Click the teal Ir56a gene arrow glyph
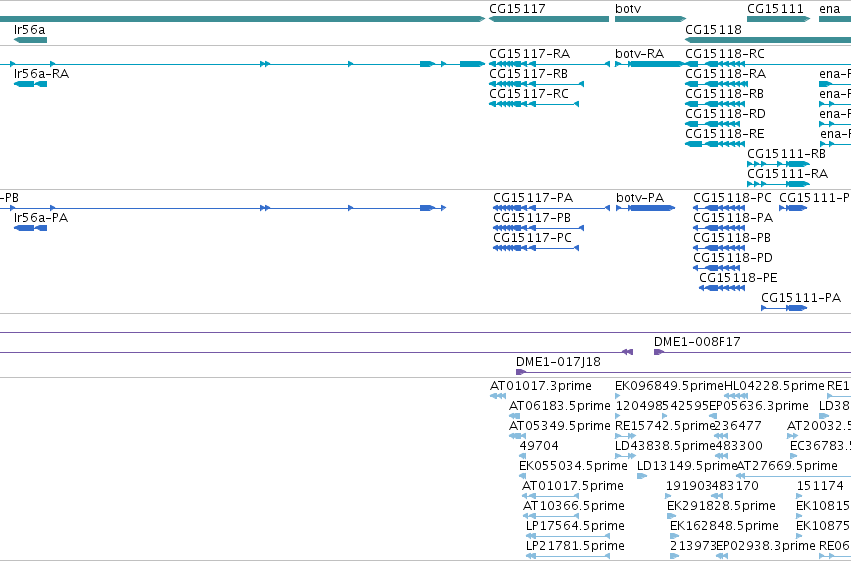 [30, 40]
